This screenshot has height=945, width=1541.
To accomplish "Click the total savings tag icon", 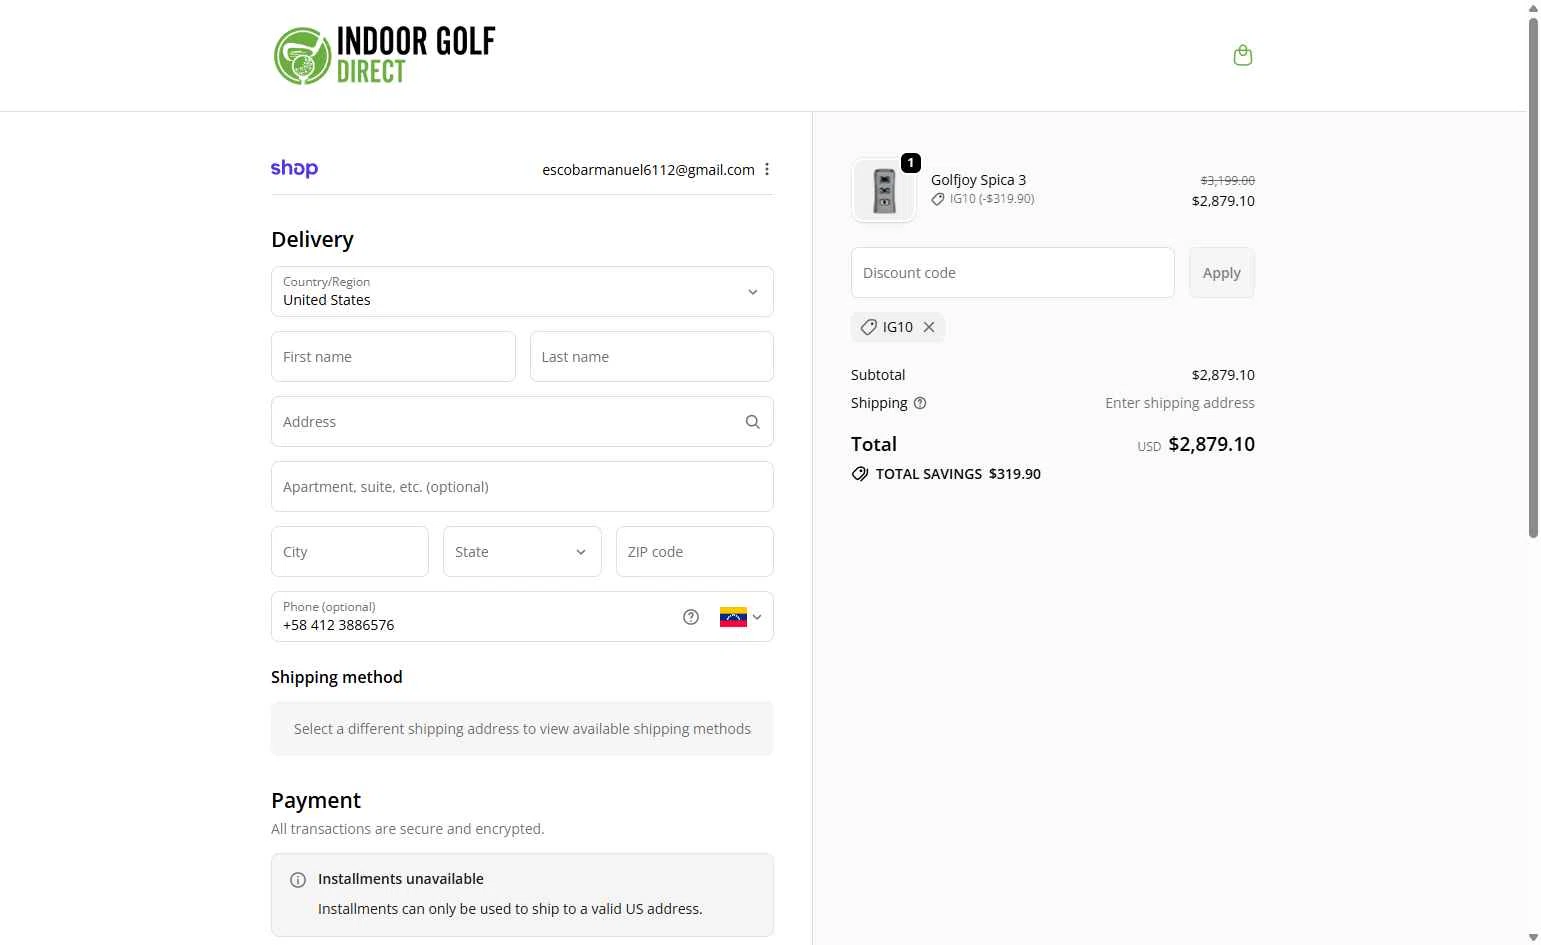I will point(860,474).
